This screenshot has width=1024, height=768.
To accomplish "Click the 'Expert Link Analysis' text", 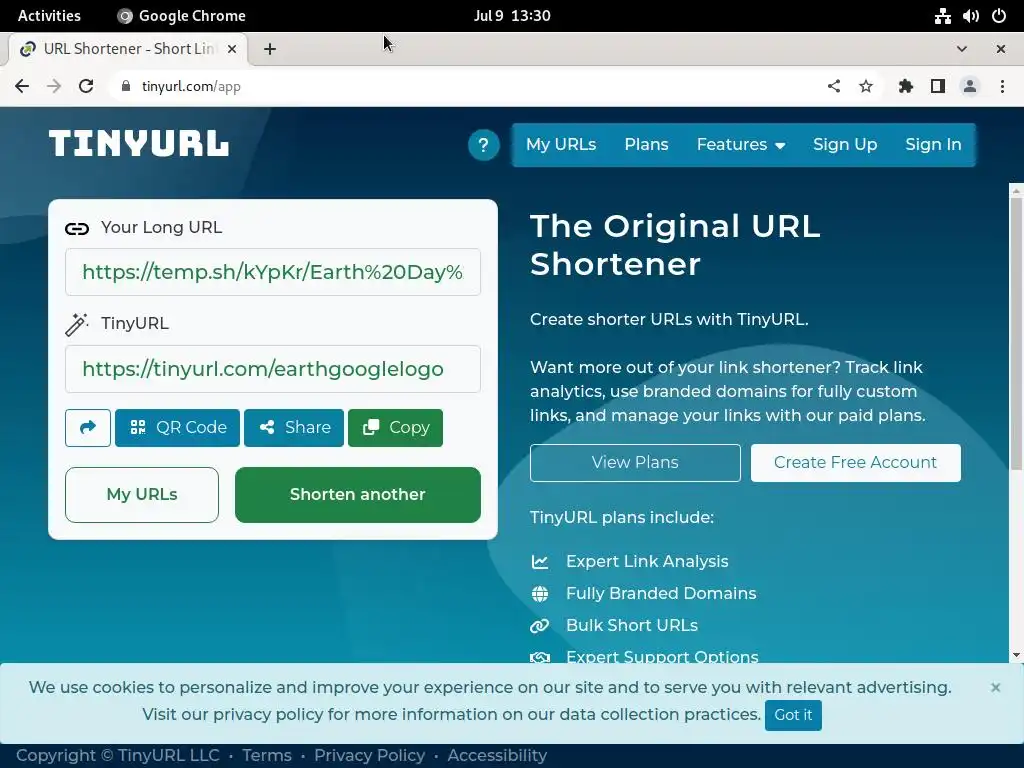I will pos(647,561).
